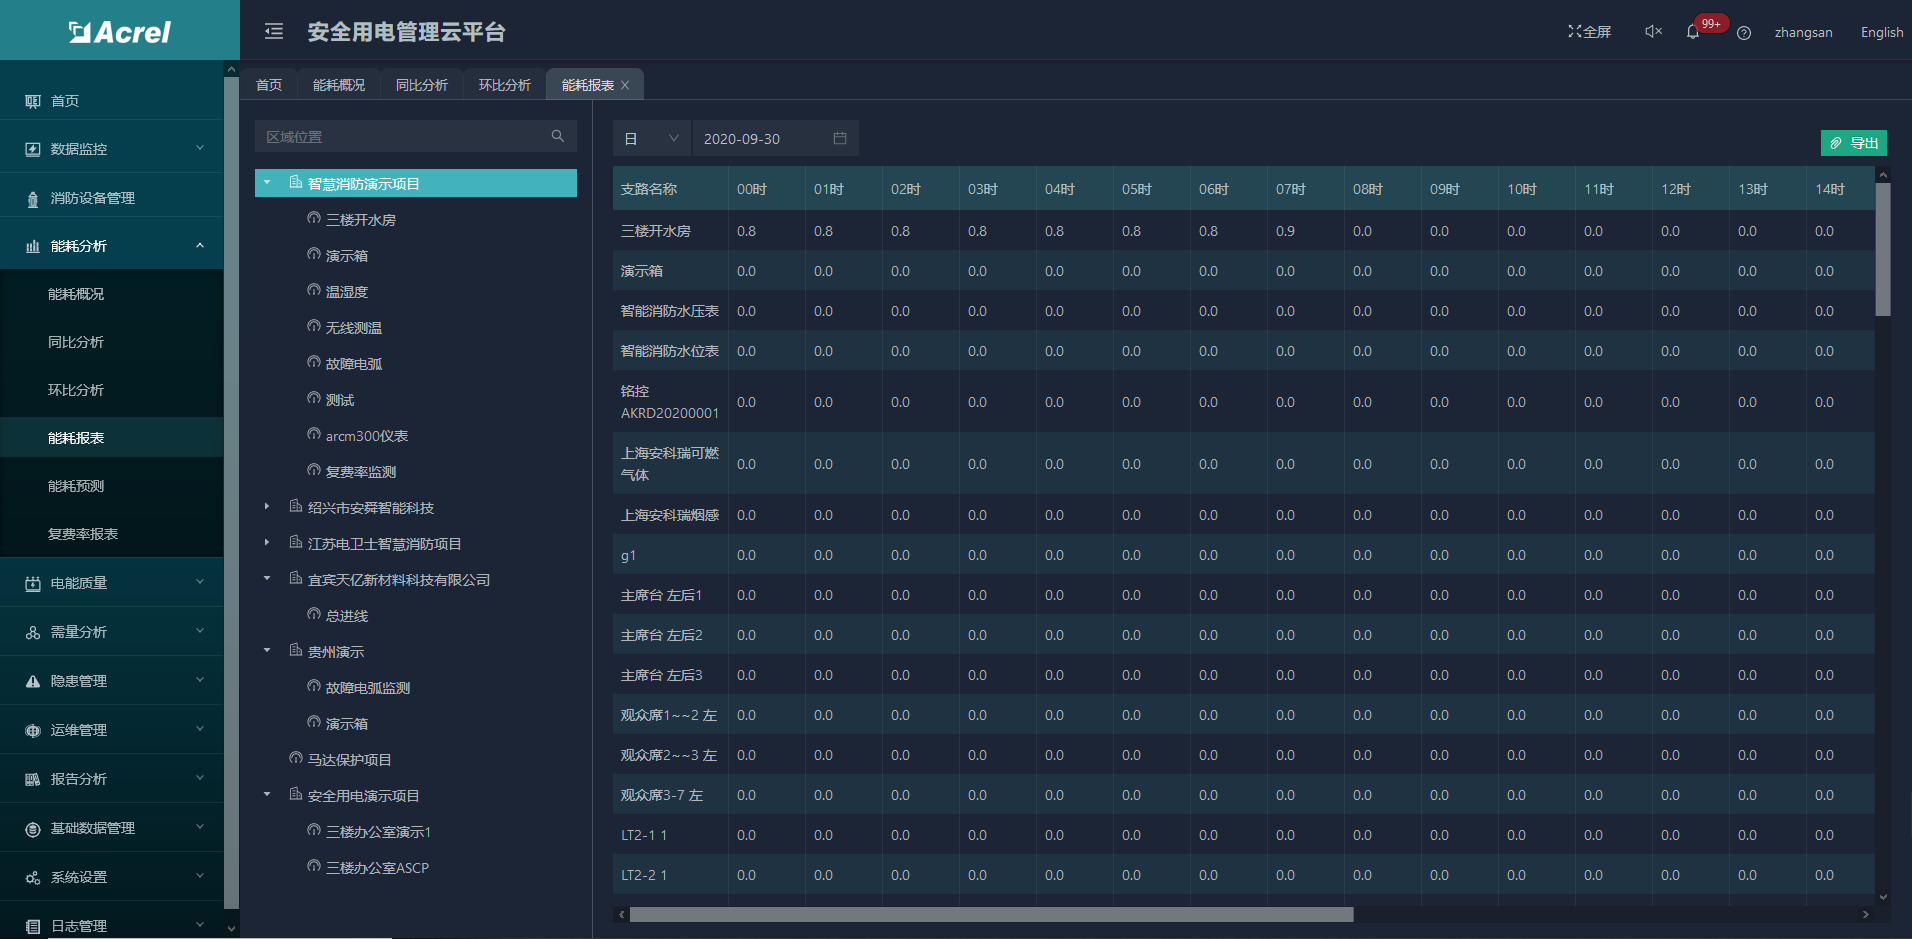Switch language to English
This screenshot has width=1912, height=939.
click(1881, 32)
